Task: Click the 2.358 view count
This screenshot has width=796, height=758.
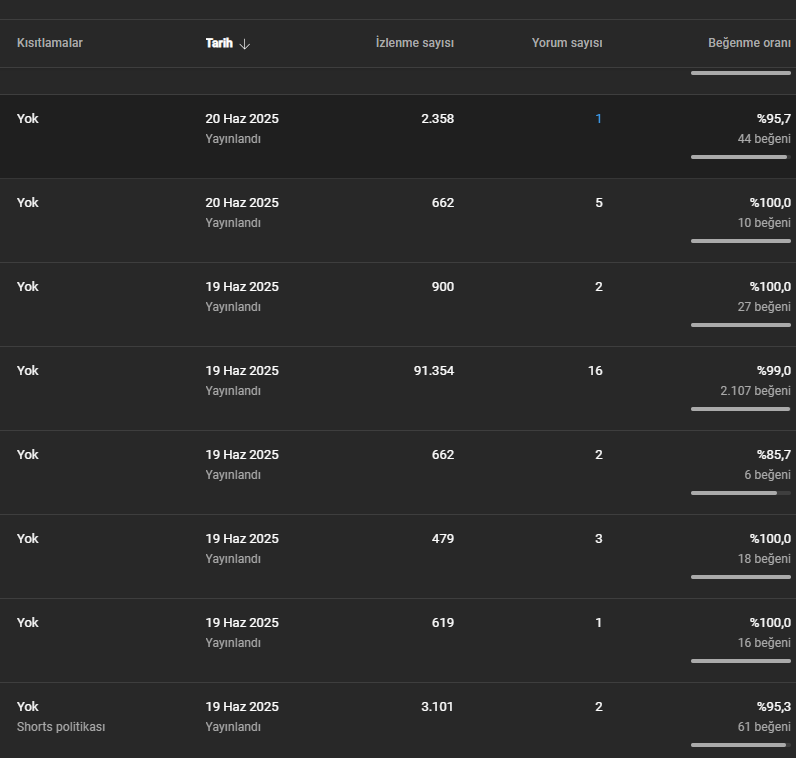Action: pyautogui.click(x=438, y=119)
